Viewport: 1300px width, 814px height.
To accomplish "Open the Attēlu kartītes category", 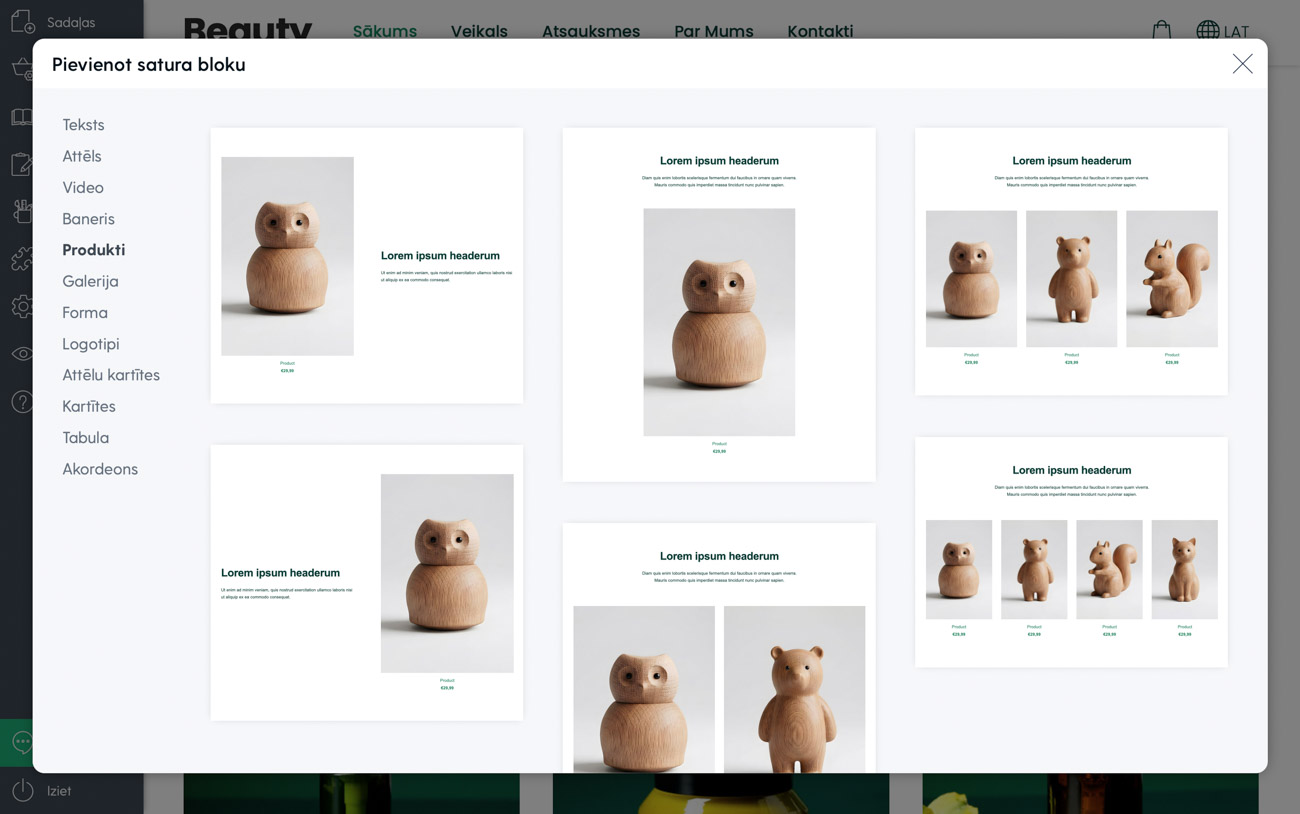I will [x=111, y=375].
